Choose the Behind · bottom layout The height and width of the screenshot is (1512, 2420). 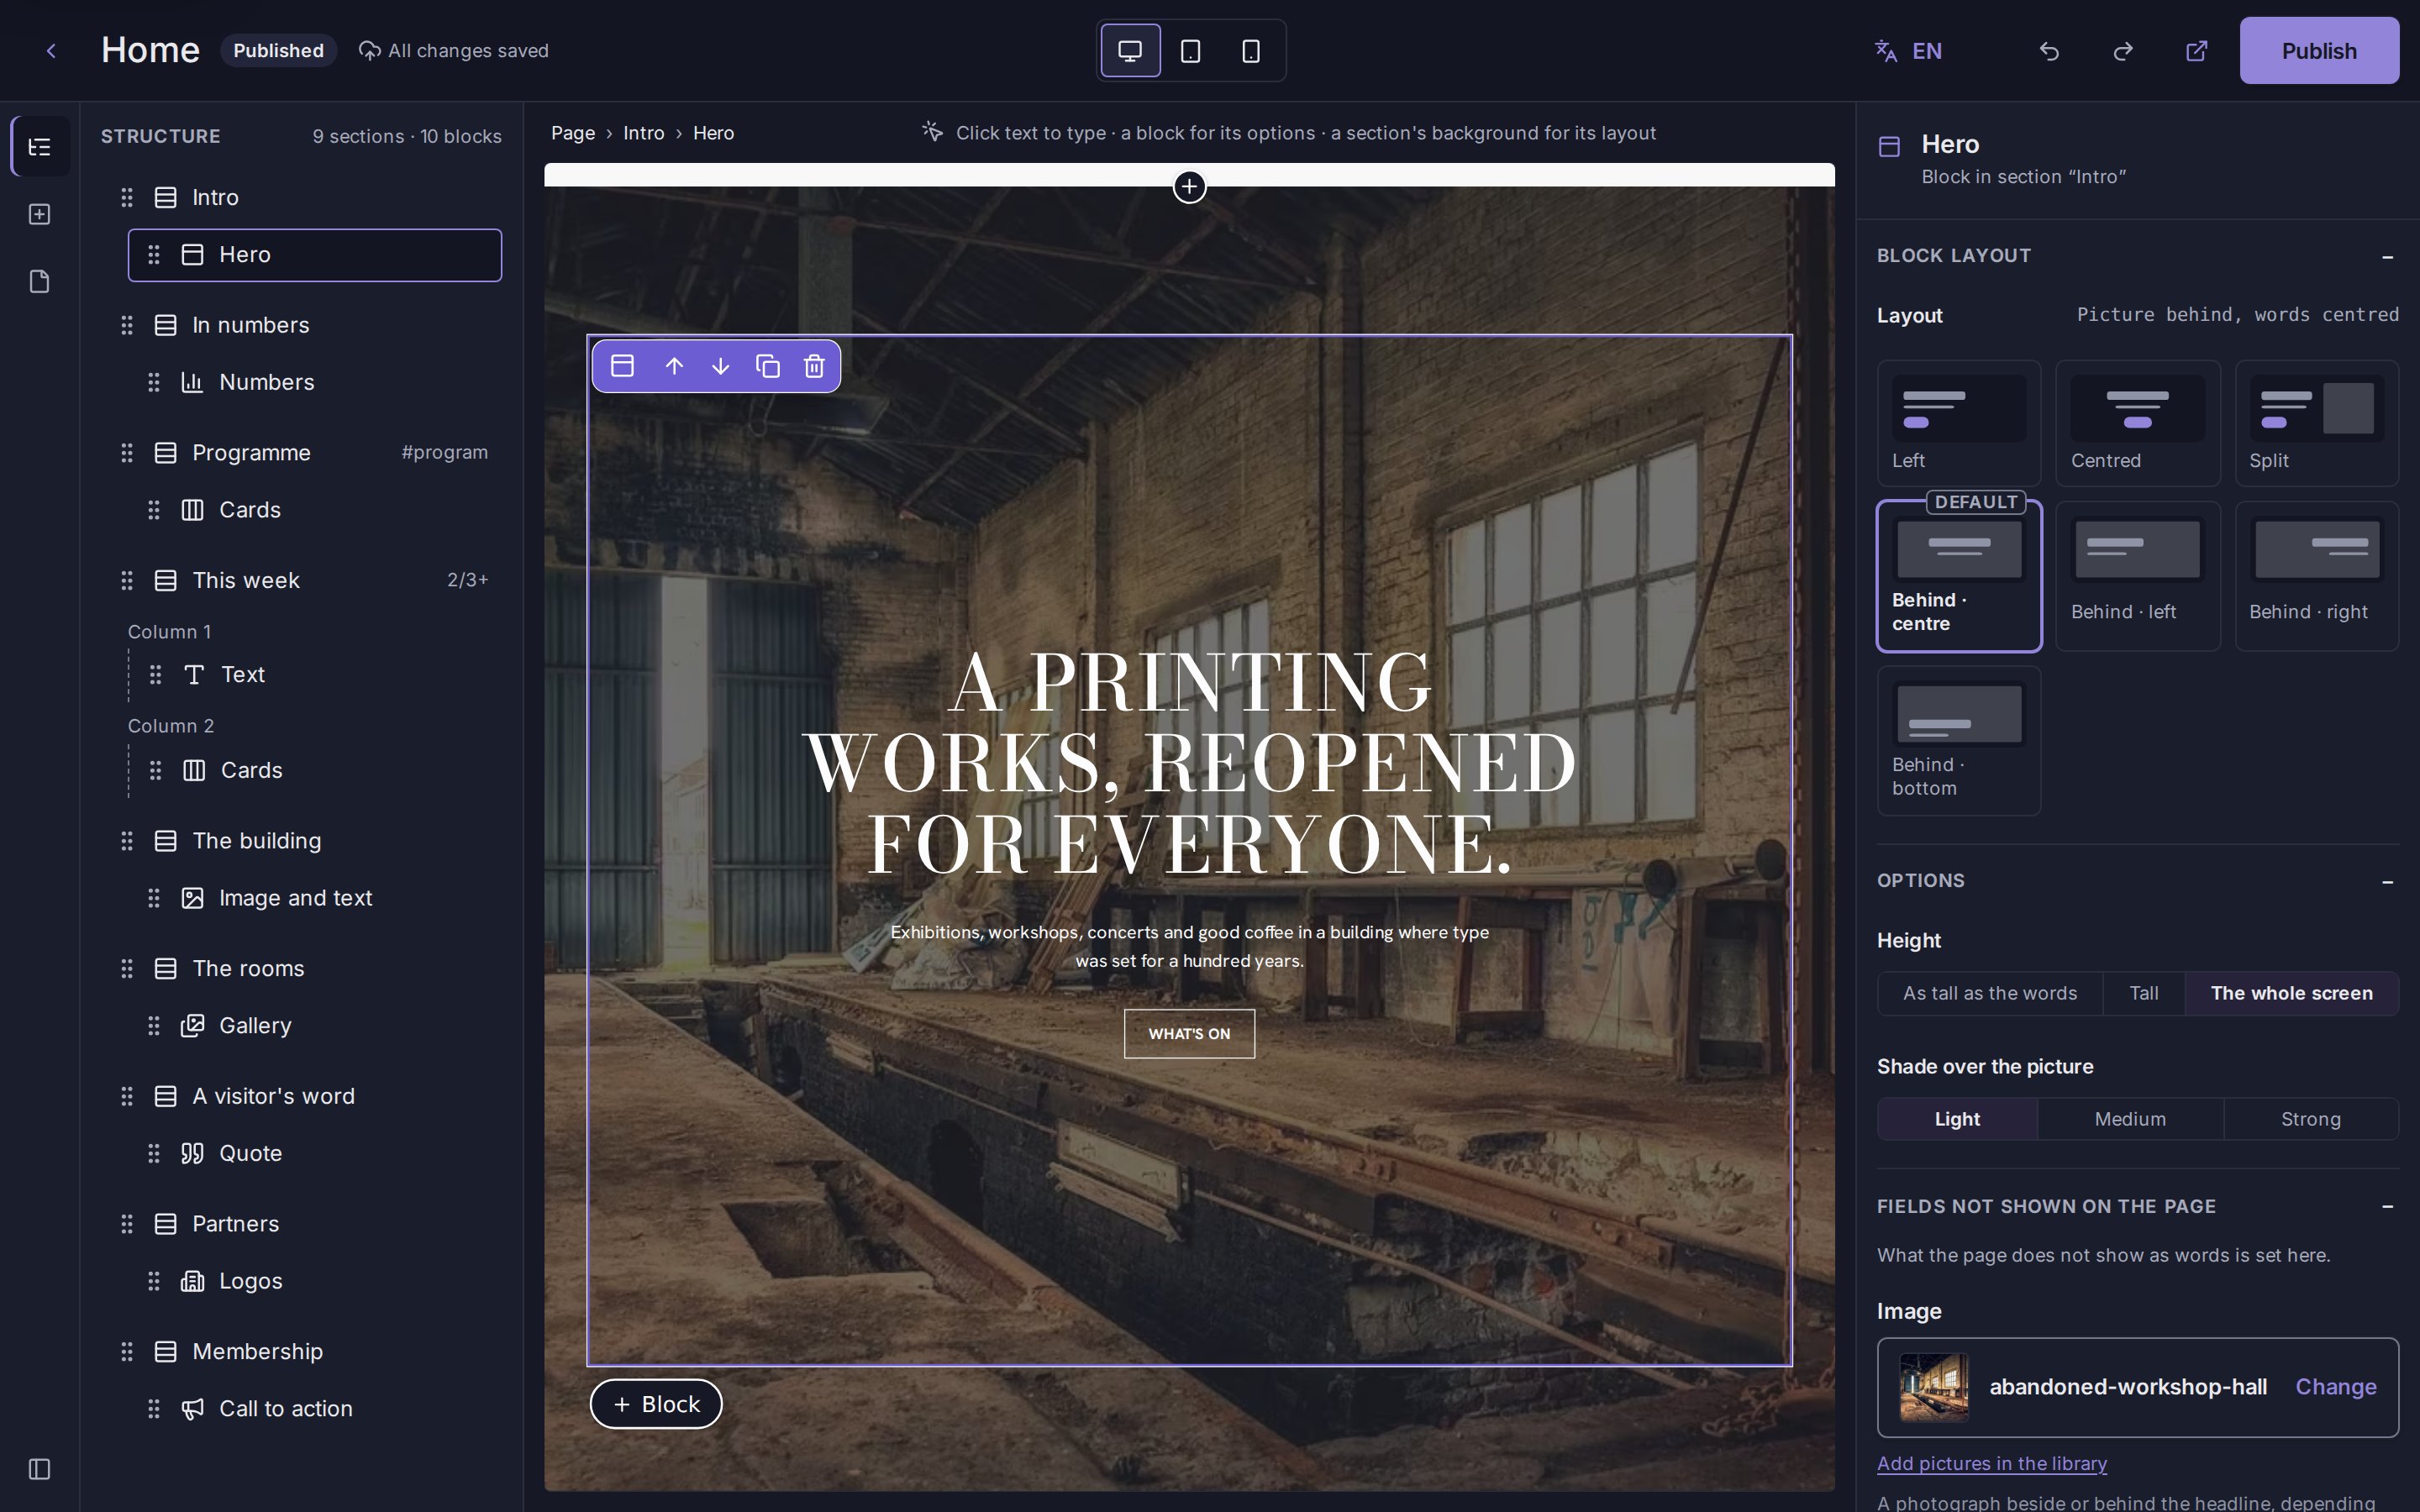coord(1958,741)
